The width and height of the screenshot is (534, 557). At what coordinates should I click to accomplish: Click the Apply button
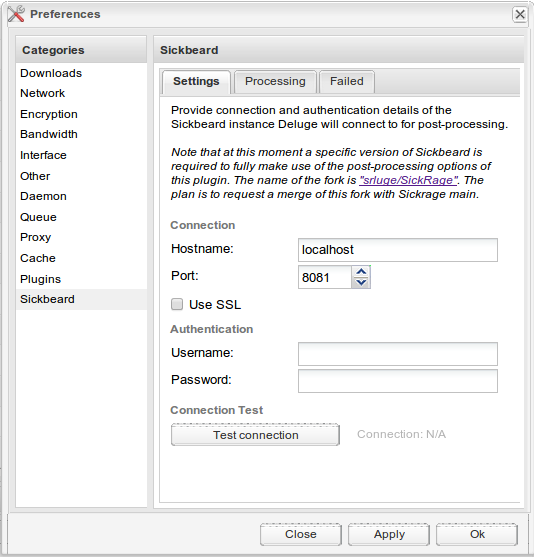pyautogui.click(x=389, y=534)
